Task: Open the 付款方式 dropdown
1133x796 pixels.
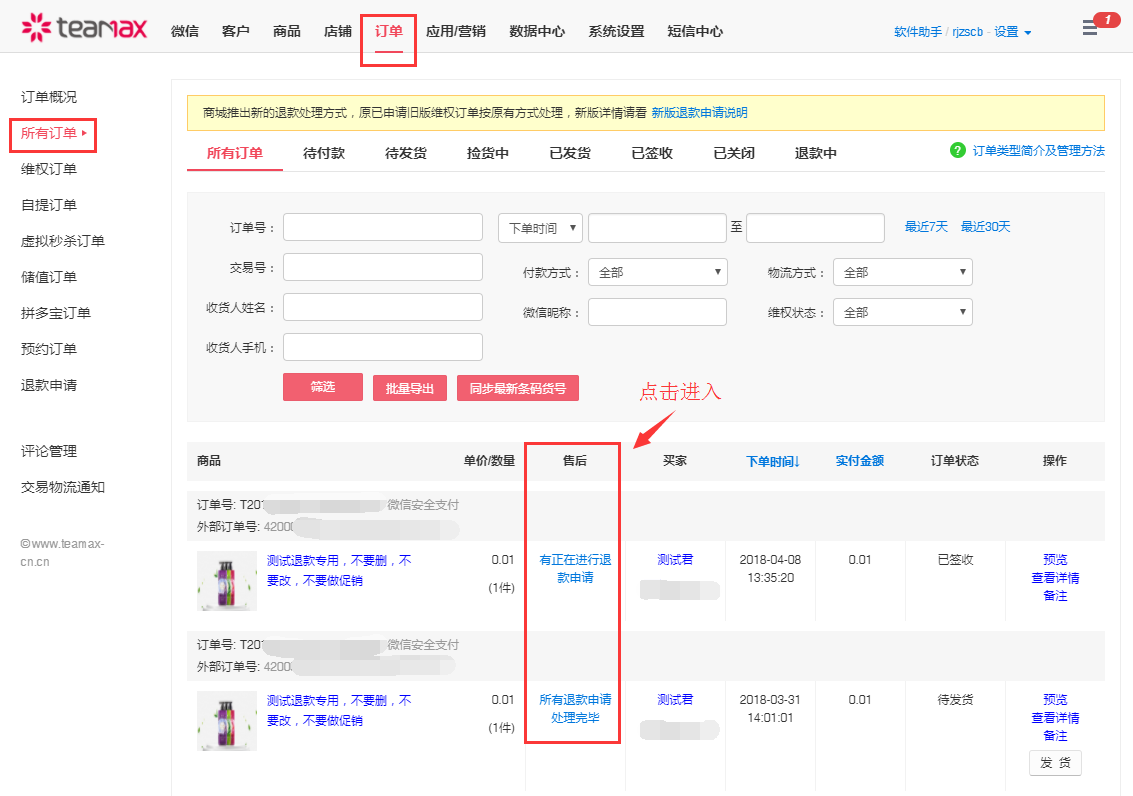Action: point(657,272)
